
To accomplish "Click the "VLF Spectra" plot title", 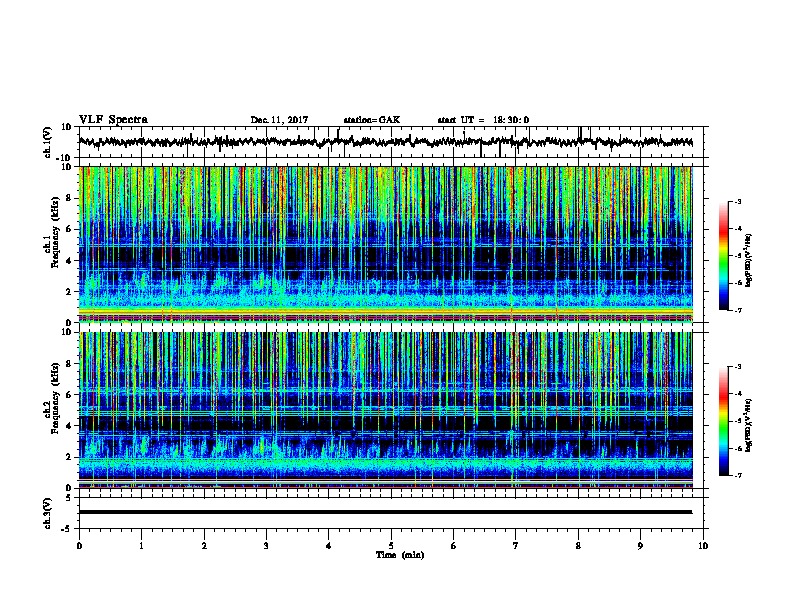I will click(x=113, y=120).
